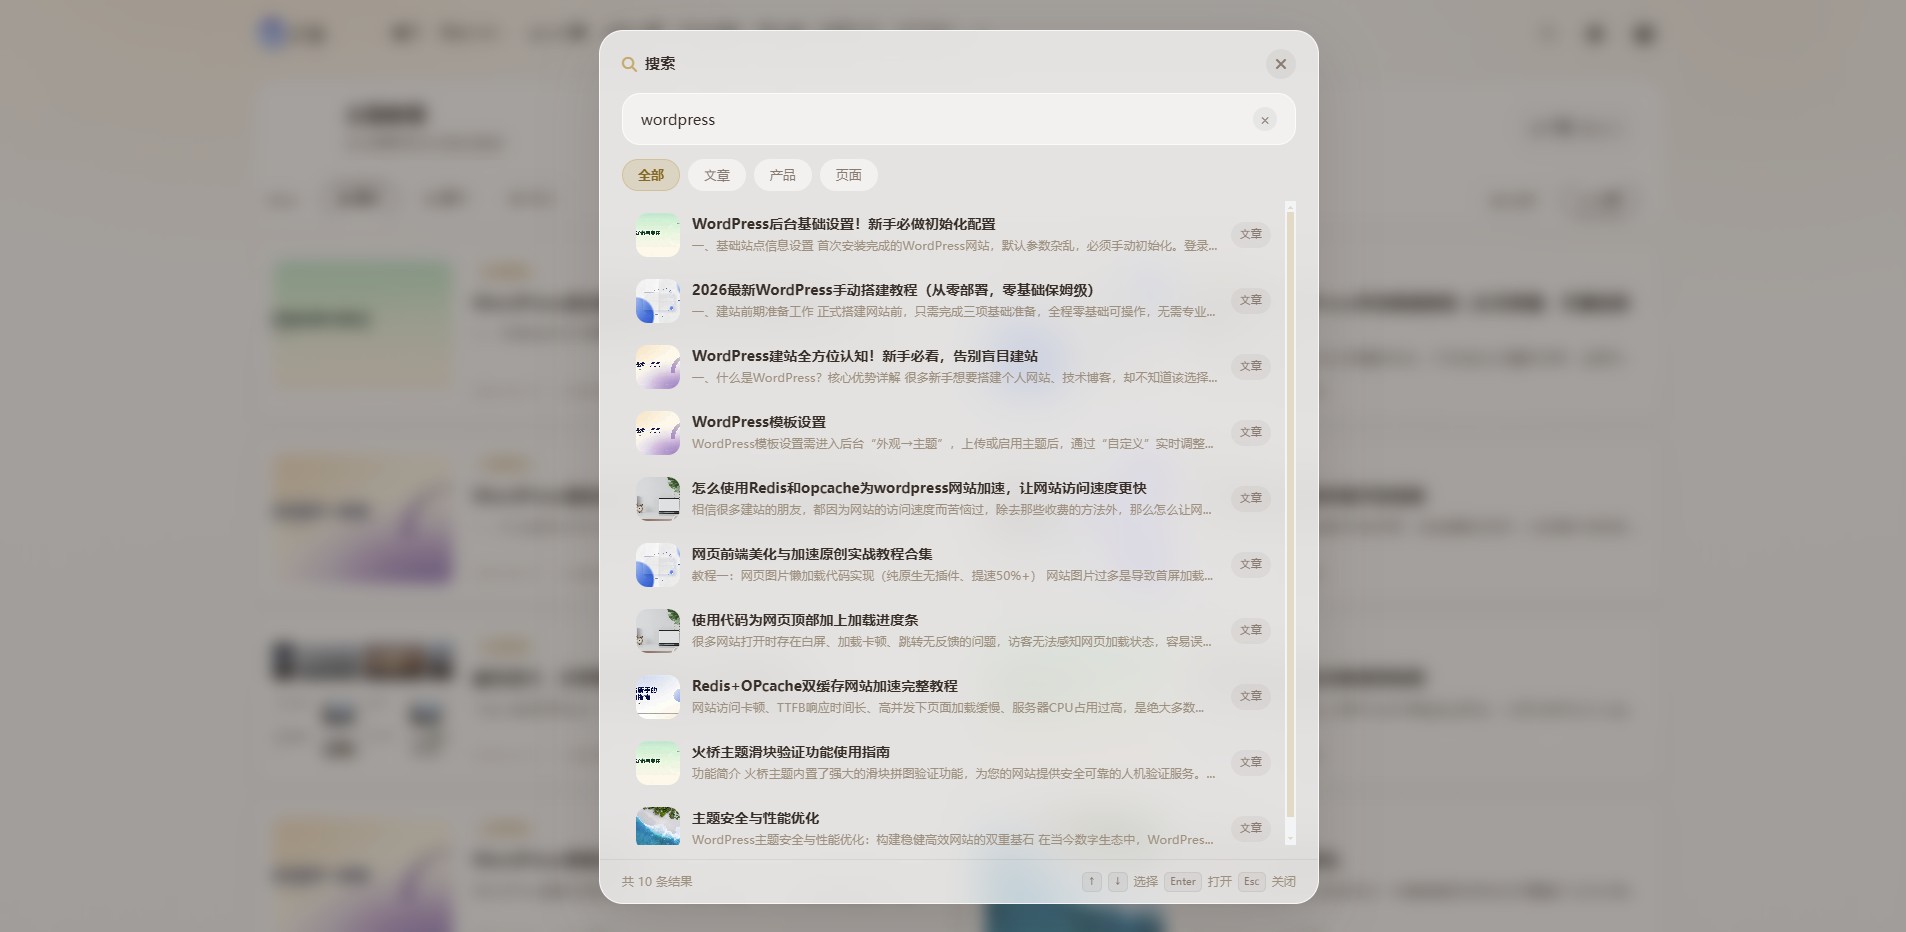Open result 使用代码为网页顶部加上加载进度条
Image resolution: width=1906 pixels, height=932 pixels.
click(x=953, y=631)
